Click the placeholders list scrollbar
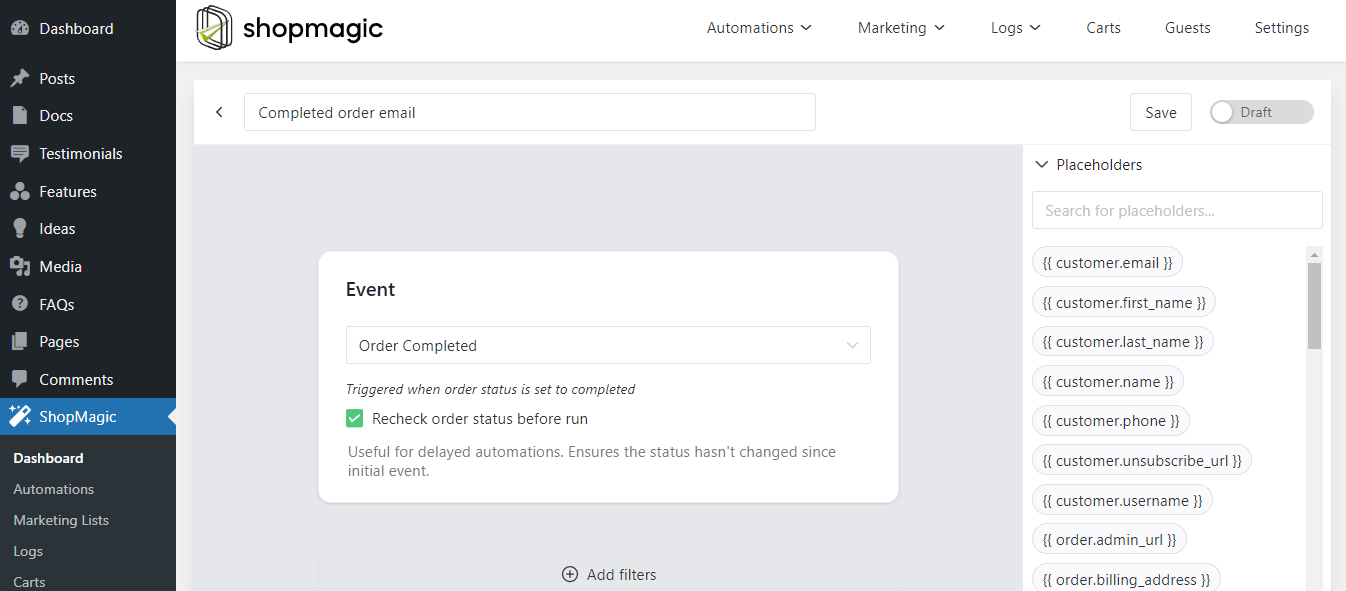Image resolution: width=1346 pixels, height=591 pixels. pos(1314,305)
